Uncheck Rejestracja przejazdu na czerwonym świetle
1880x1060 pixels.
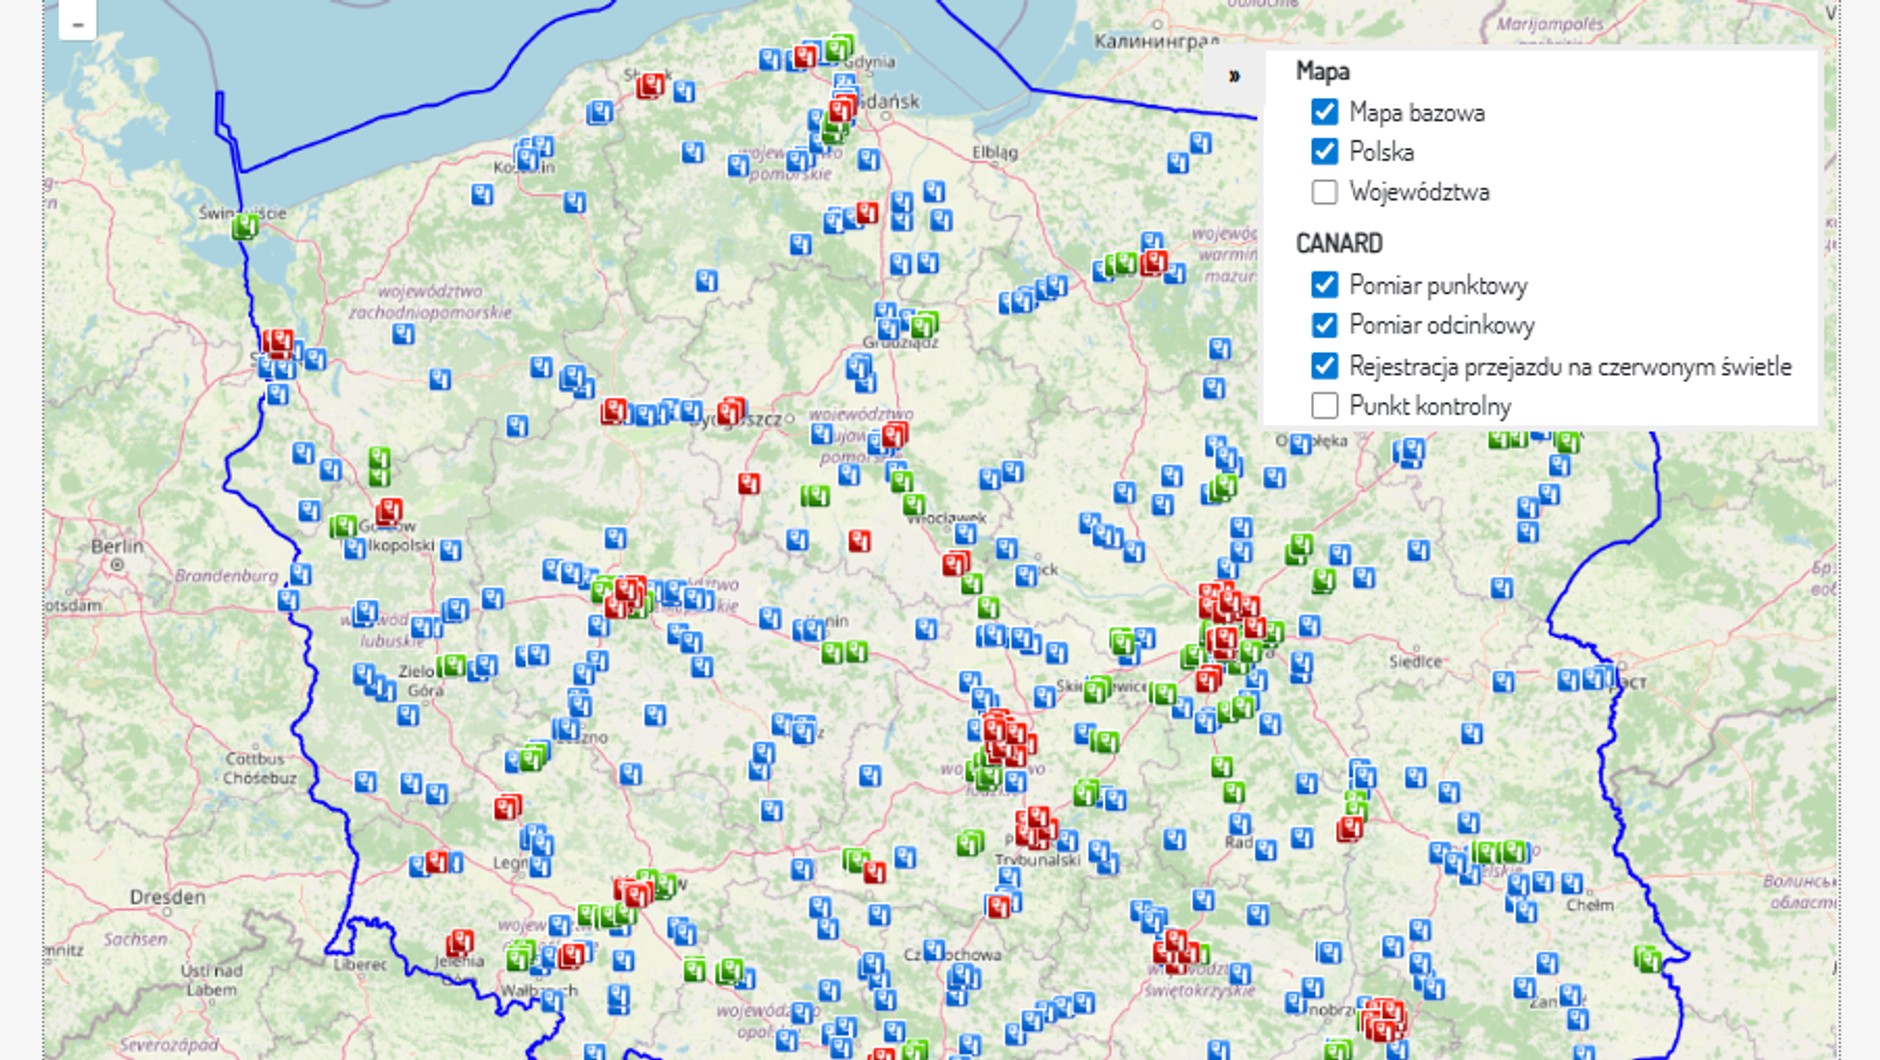[x=1324, y=366]
